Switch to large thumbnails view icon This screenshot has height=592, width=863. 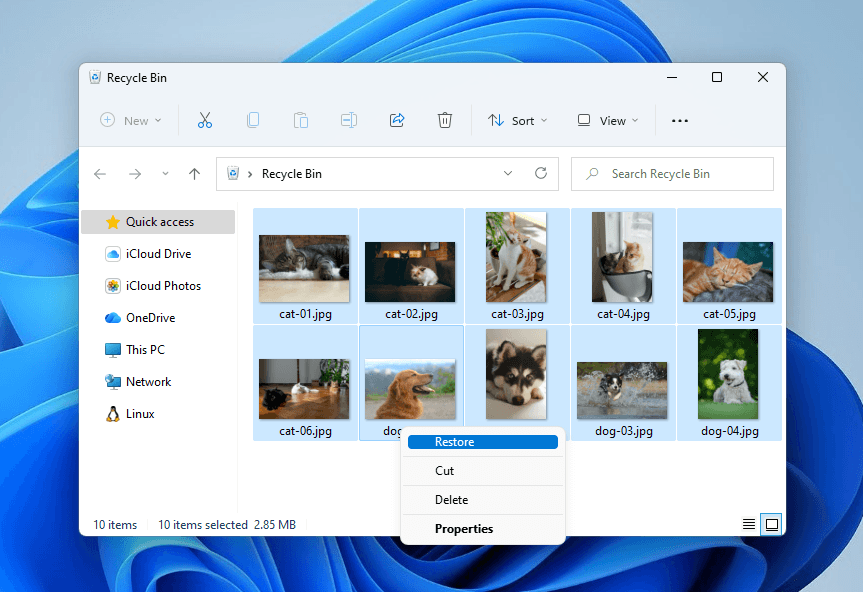(772, 524)
